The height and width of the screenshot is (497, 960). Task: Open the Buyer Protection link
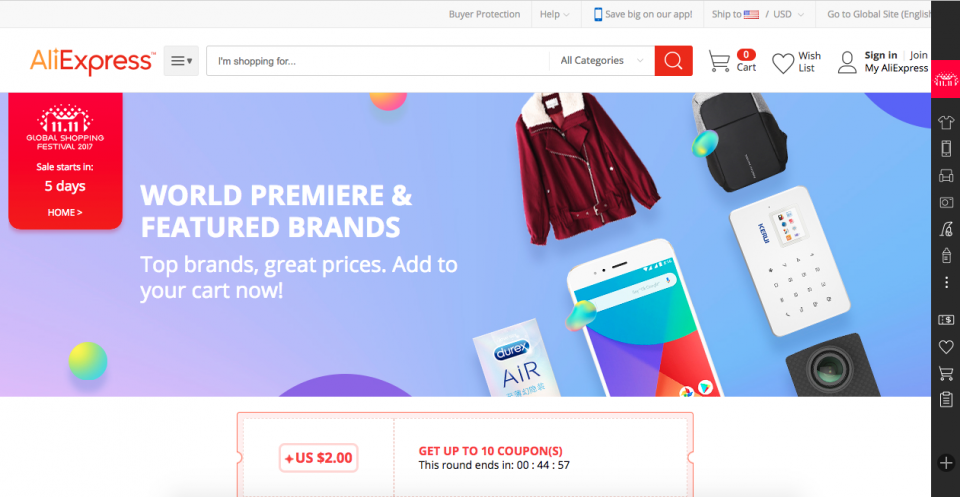[x=484, y=14]
